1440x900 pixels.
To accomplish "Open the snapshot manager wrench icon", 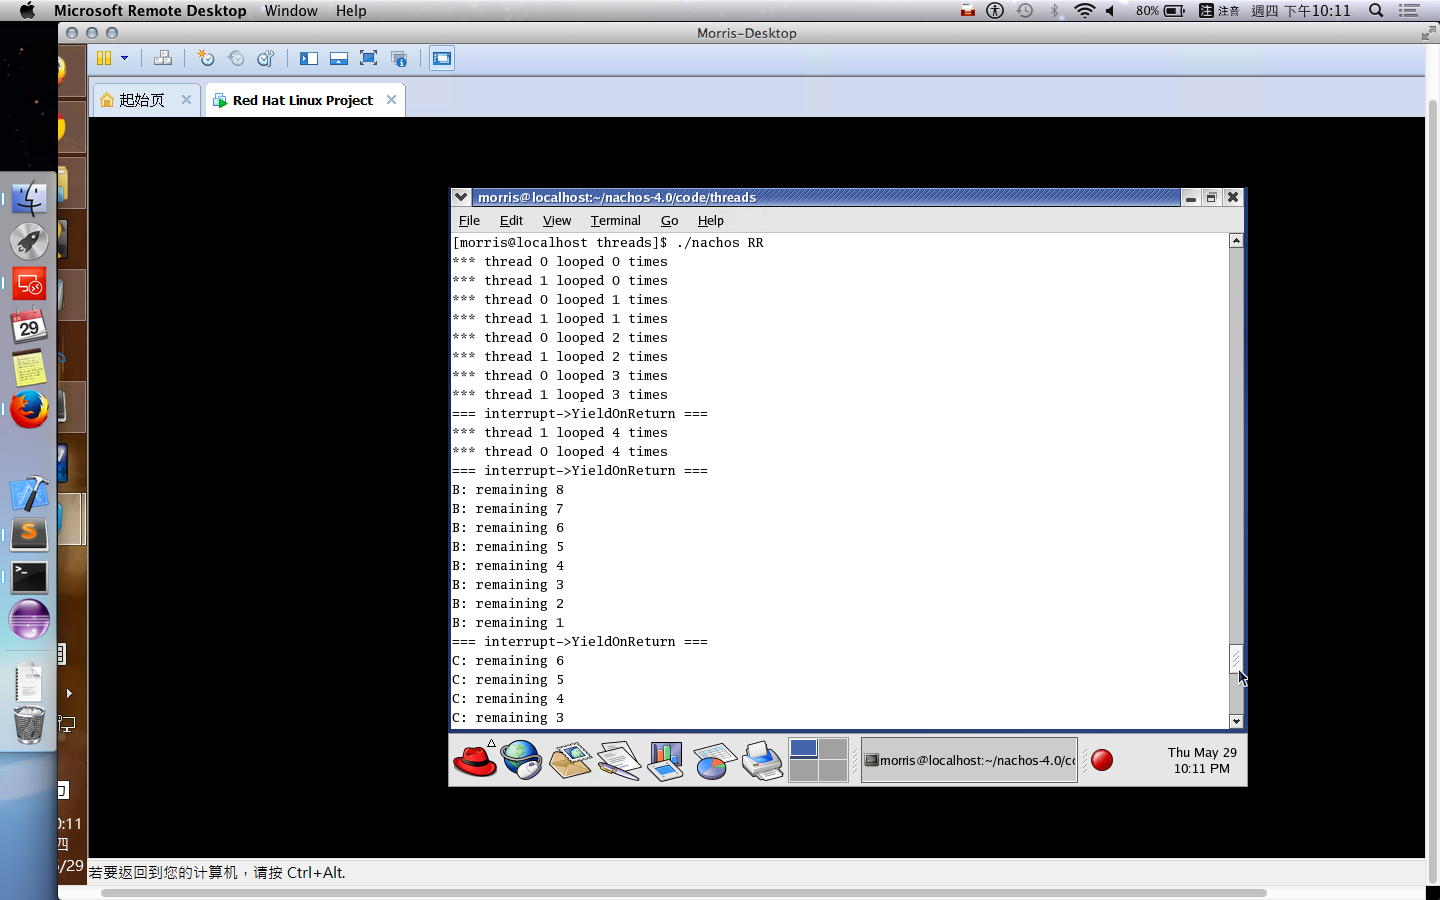I will [x=266, y=58].
